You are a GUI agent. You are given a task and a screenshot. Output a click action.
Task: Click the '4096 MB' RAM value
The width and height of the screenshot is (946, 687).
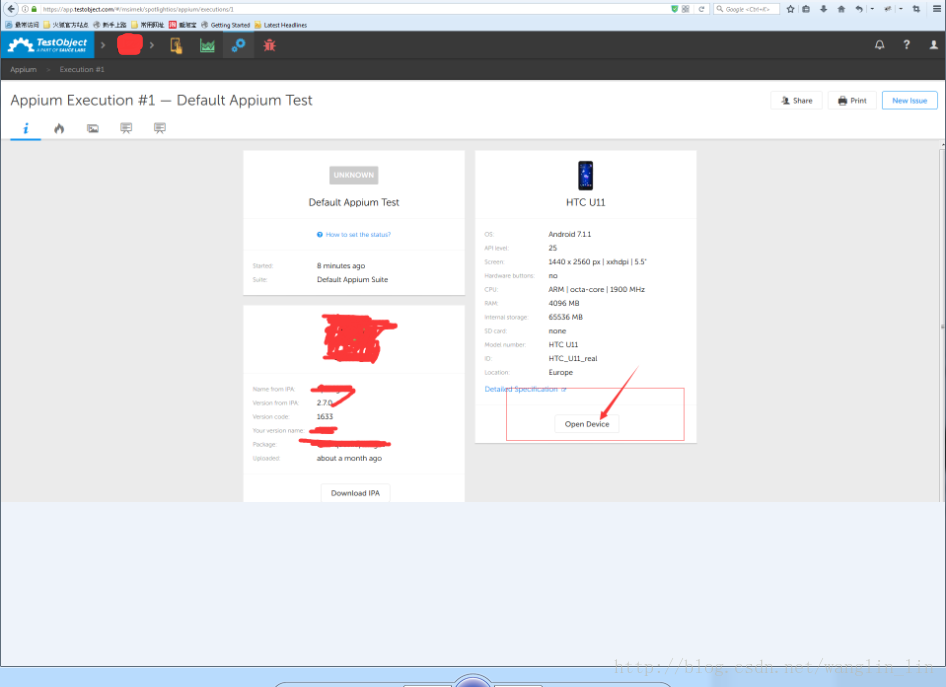tap(563, 303)
